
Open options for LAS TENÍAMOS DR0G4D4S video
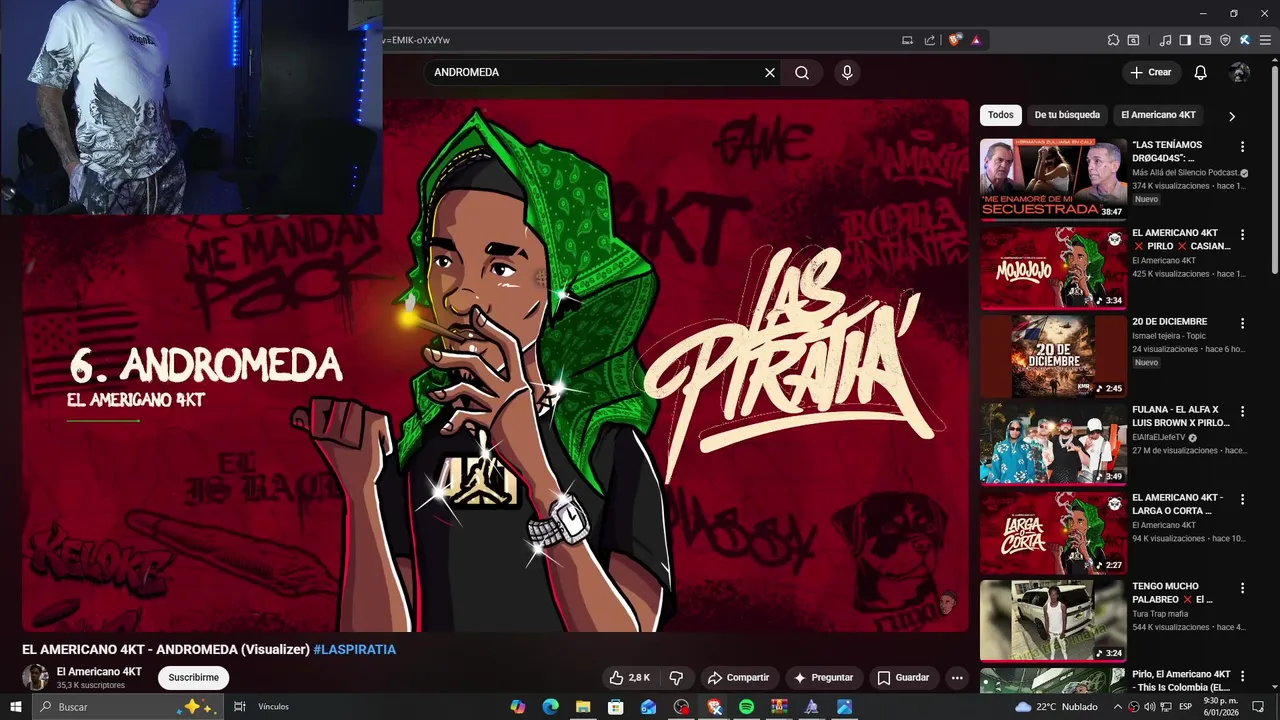click(x=1243, y=146)
